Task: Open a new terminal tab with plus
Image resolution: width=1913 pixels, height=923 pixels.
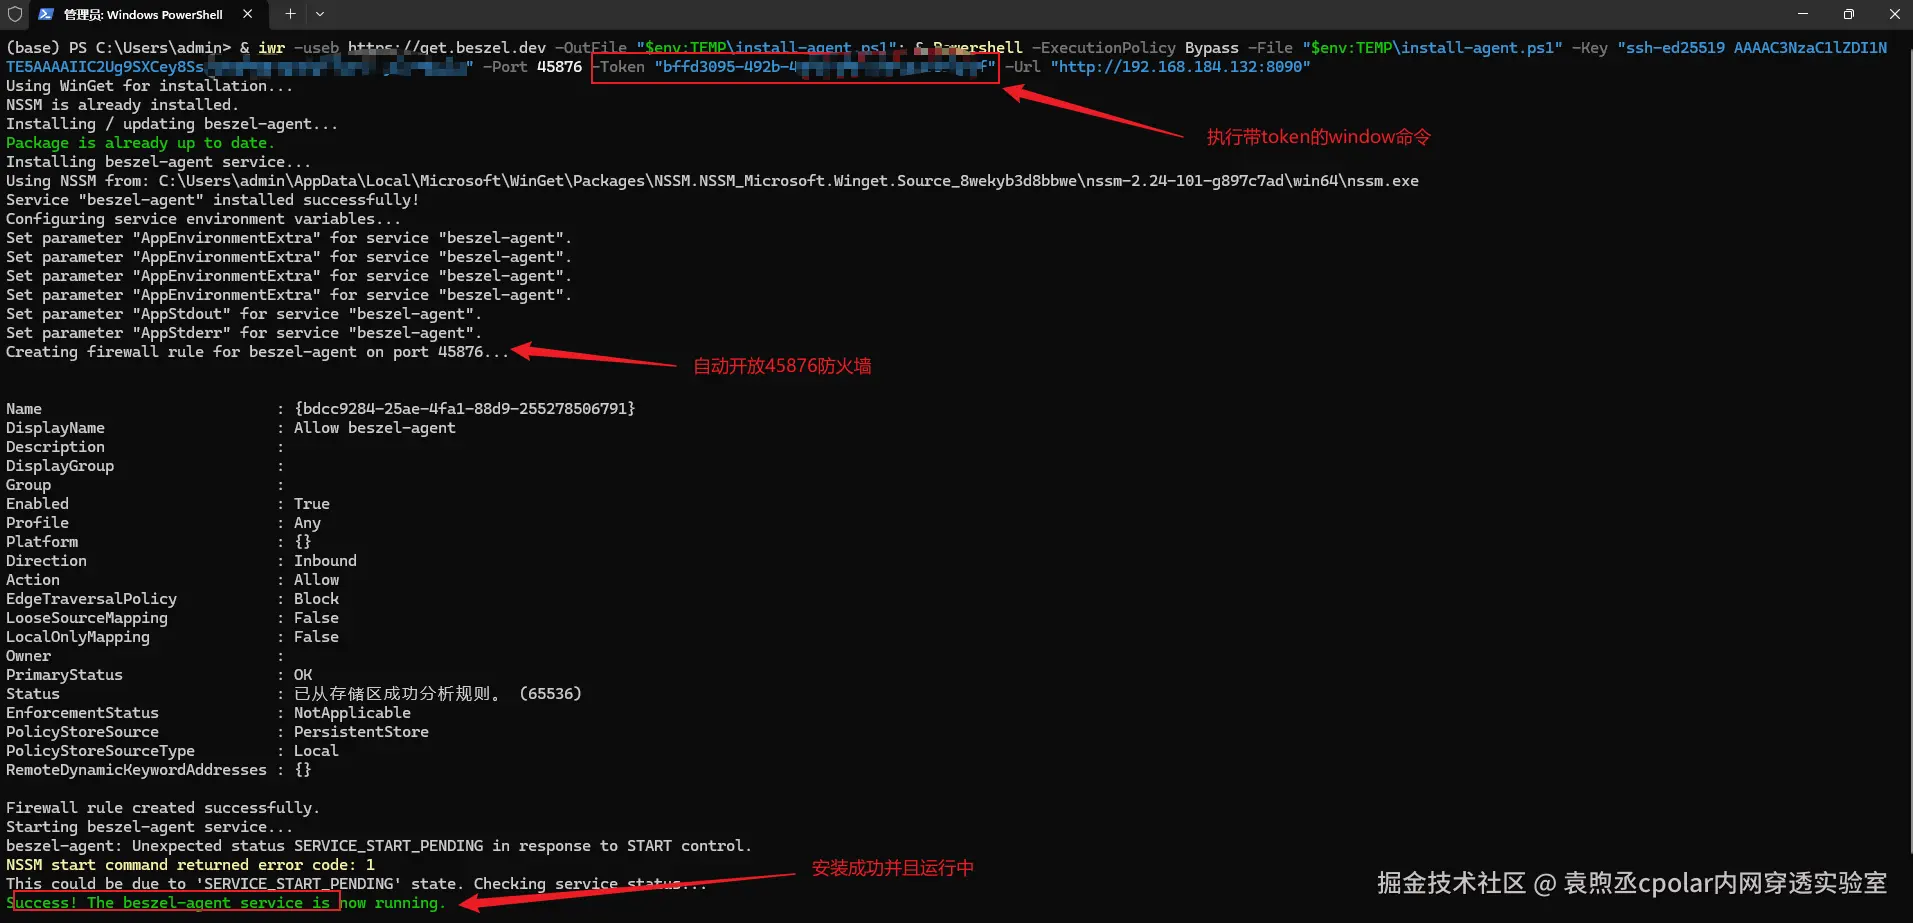Action: tap(290, 14)
